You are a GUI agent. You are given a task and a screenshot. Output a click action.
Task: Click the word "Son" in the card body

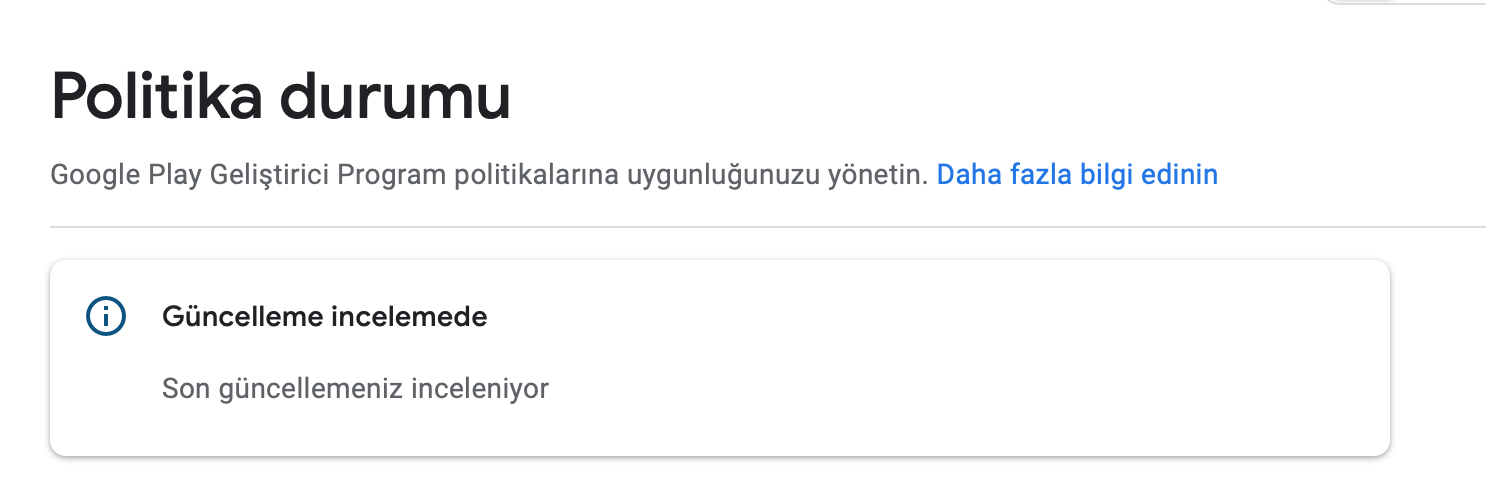[180, 388]
